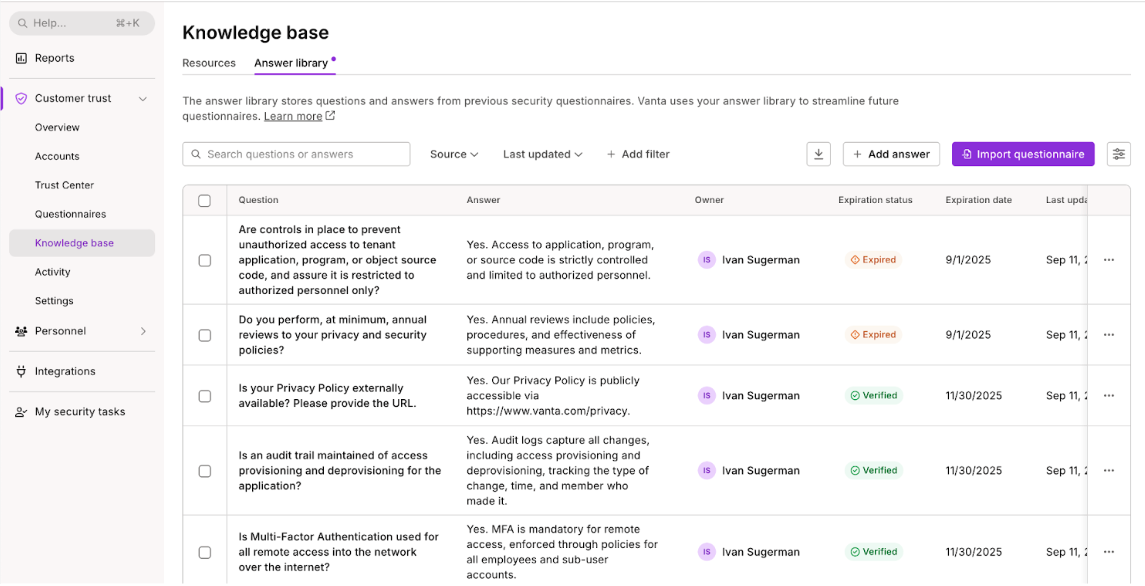Open the Last updated filter dropdown

click(542, 154)
